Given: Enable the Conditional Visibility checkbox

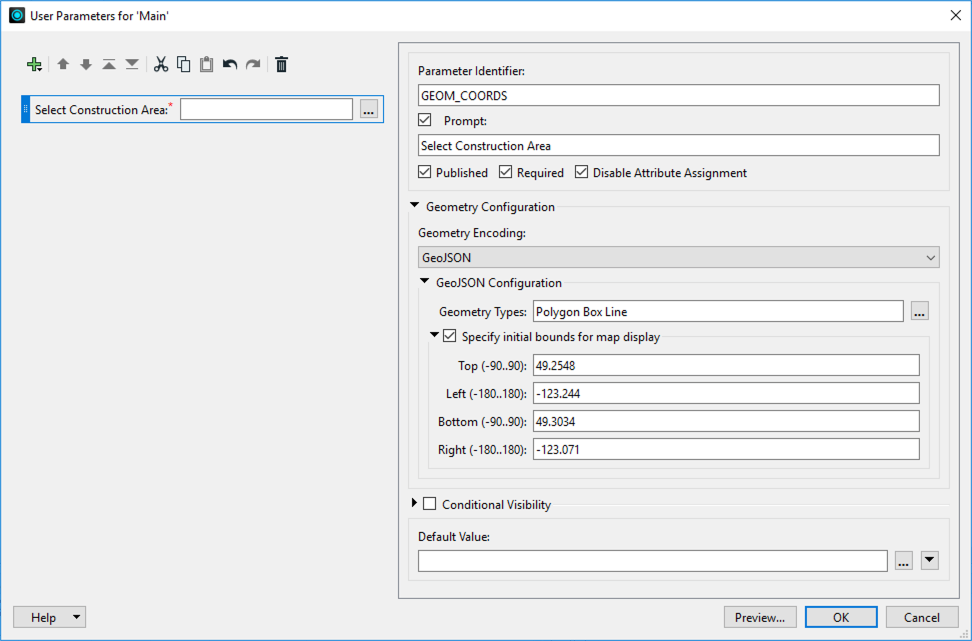Looking at the screenshot, I should pos(430,503).
